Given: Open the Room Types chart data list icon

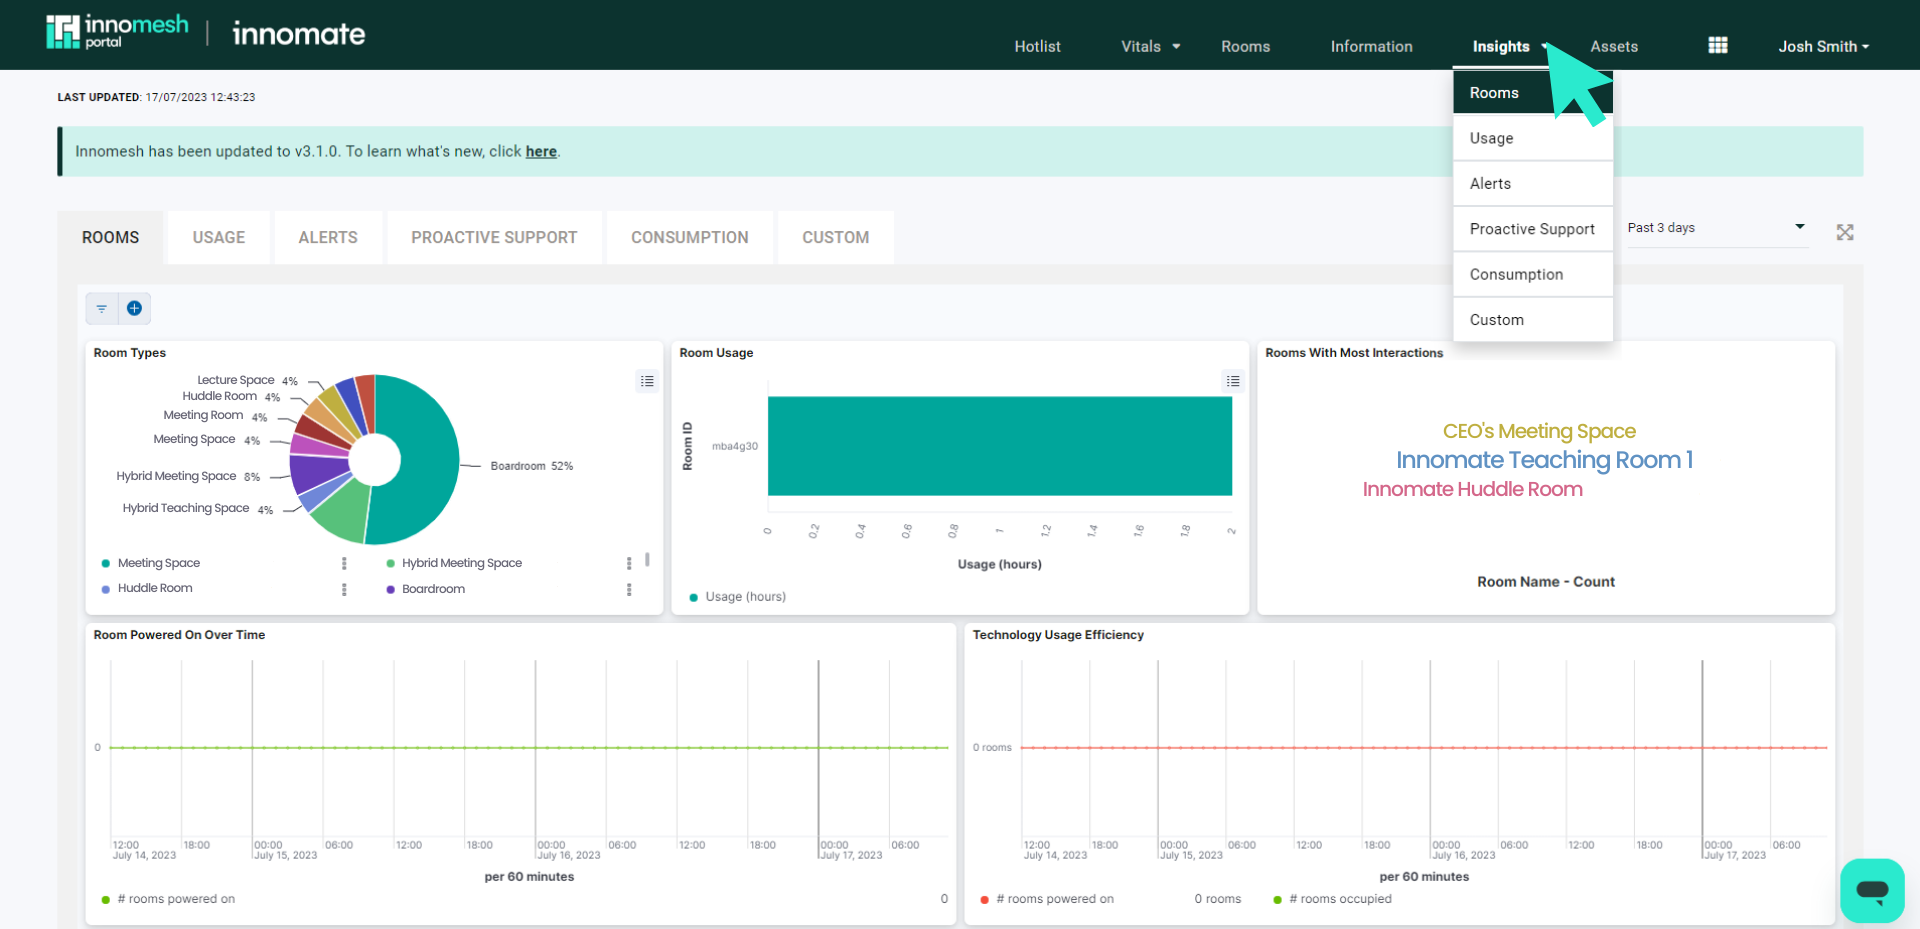Looking at the screenshot, I should 646,381.
